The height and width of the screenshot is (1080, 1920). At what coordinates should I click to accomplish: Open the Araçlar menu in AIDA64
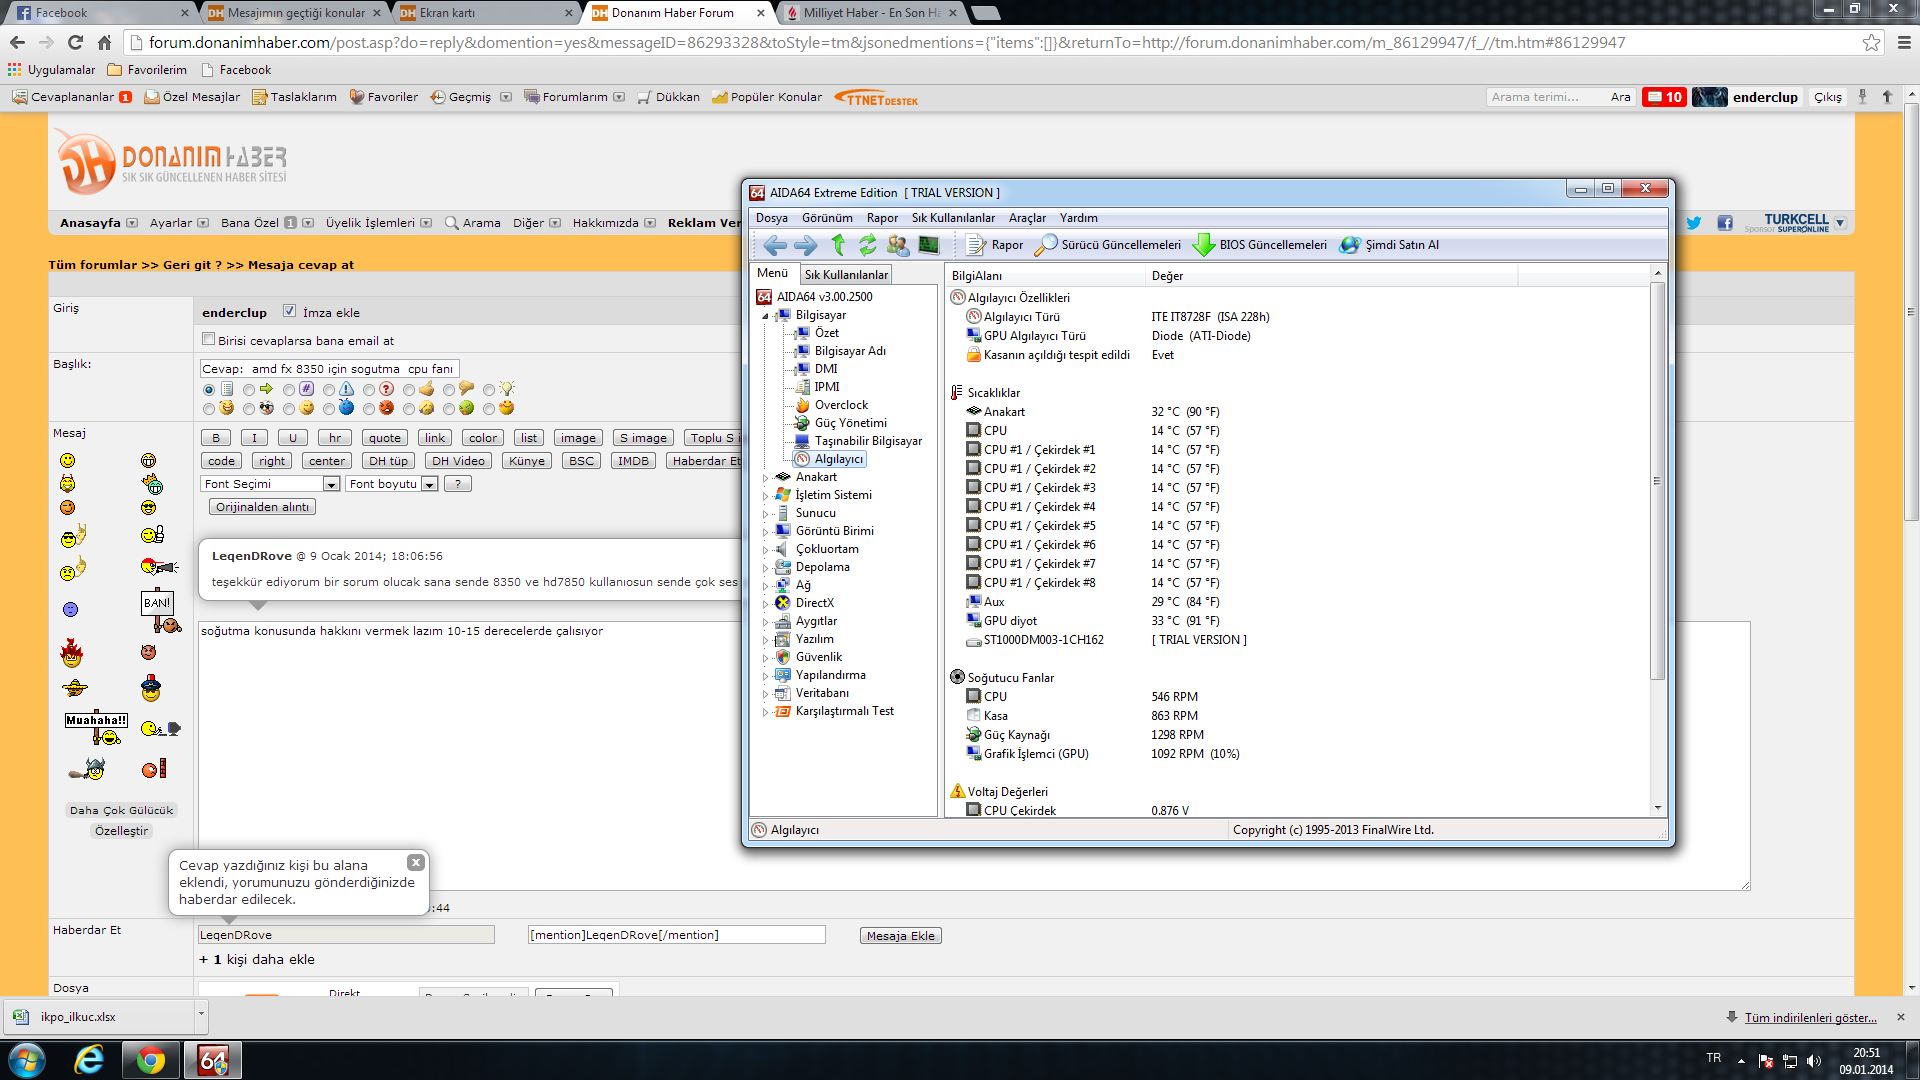(x=1027, y=218)
